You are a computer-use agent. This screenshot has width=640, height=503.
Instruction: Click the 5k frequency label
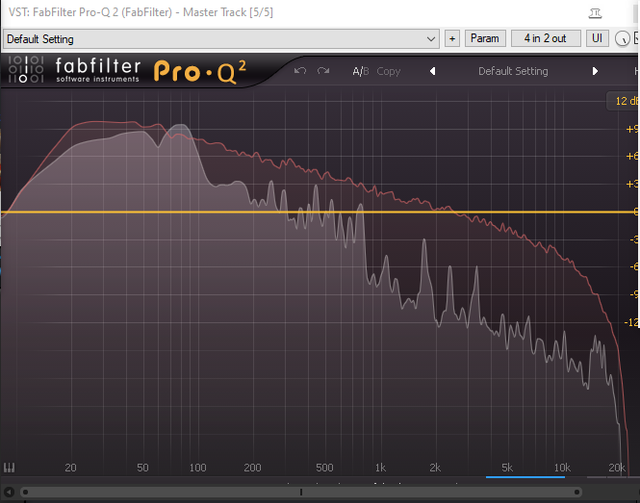pyautogui.click(x=507, y=467)
